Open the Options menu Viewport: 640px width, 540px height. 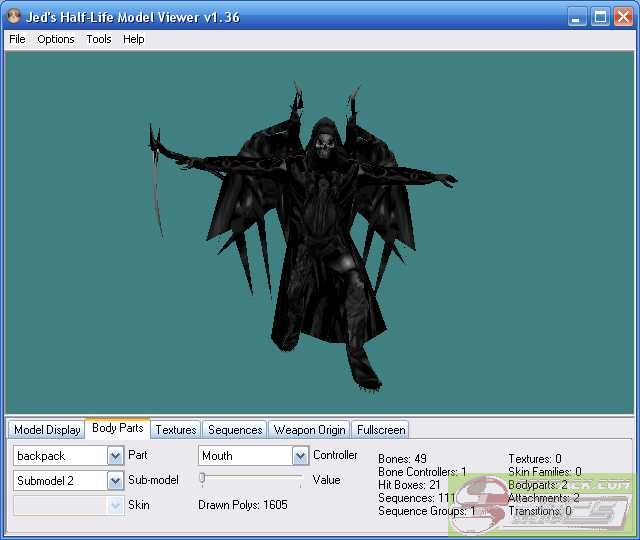coord(56,39)
